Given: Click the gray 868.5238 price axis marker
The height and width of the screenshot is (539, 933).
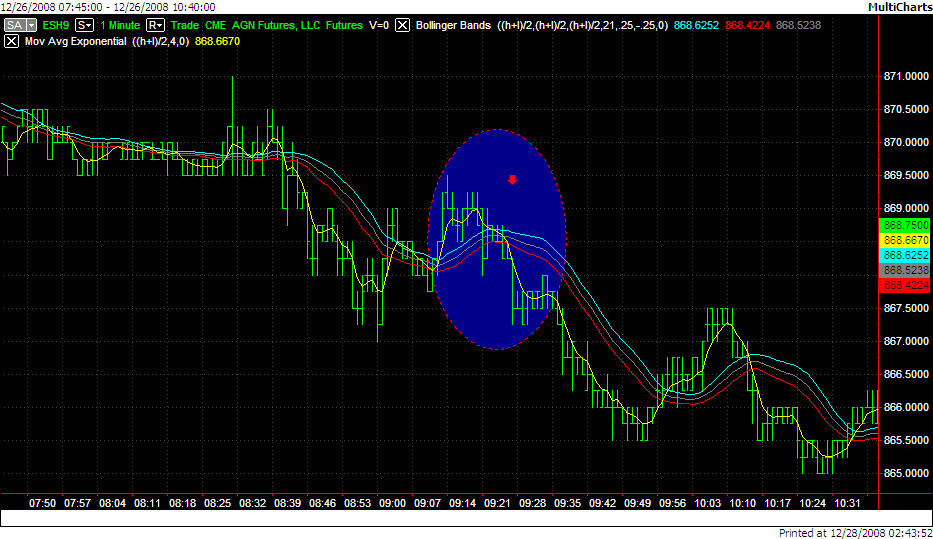Looking at the screenshot, I should point(905,270).
